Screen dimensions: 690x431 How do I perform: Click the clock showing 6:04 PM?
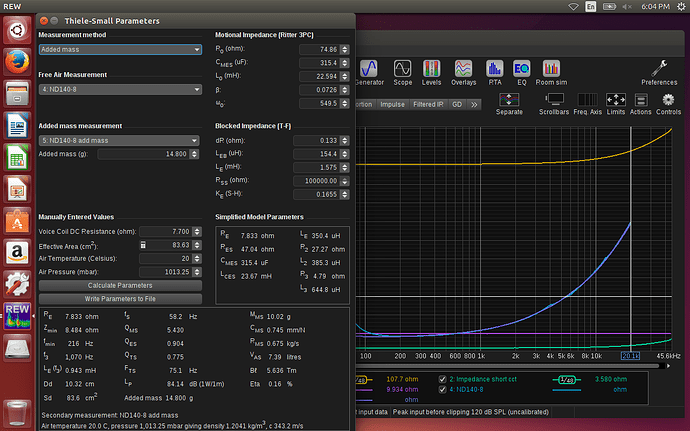point(655,7)
